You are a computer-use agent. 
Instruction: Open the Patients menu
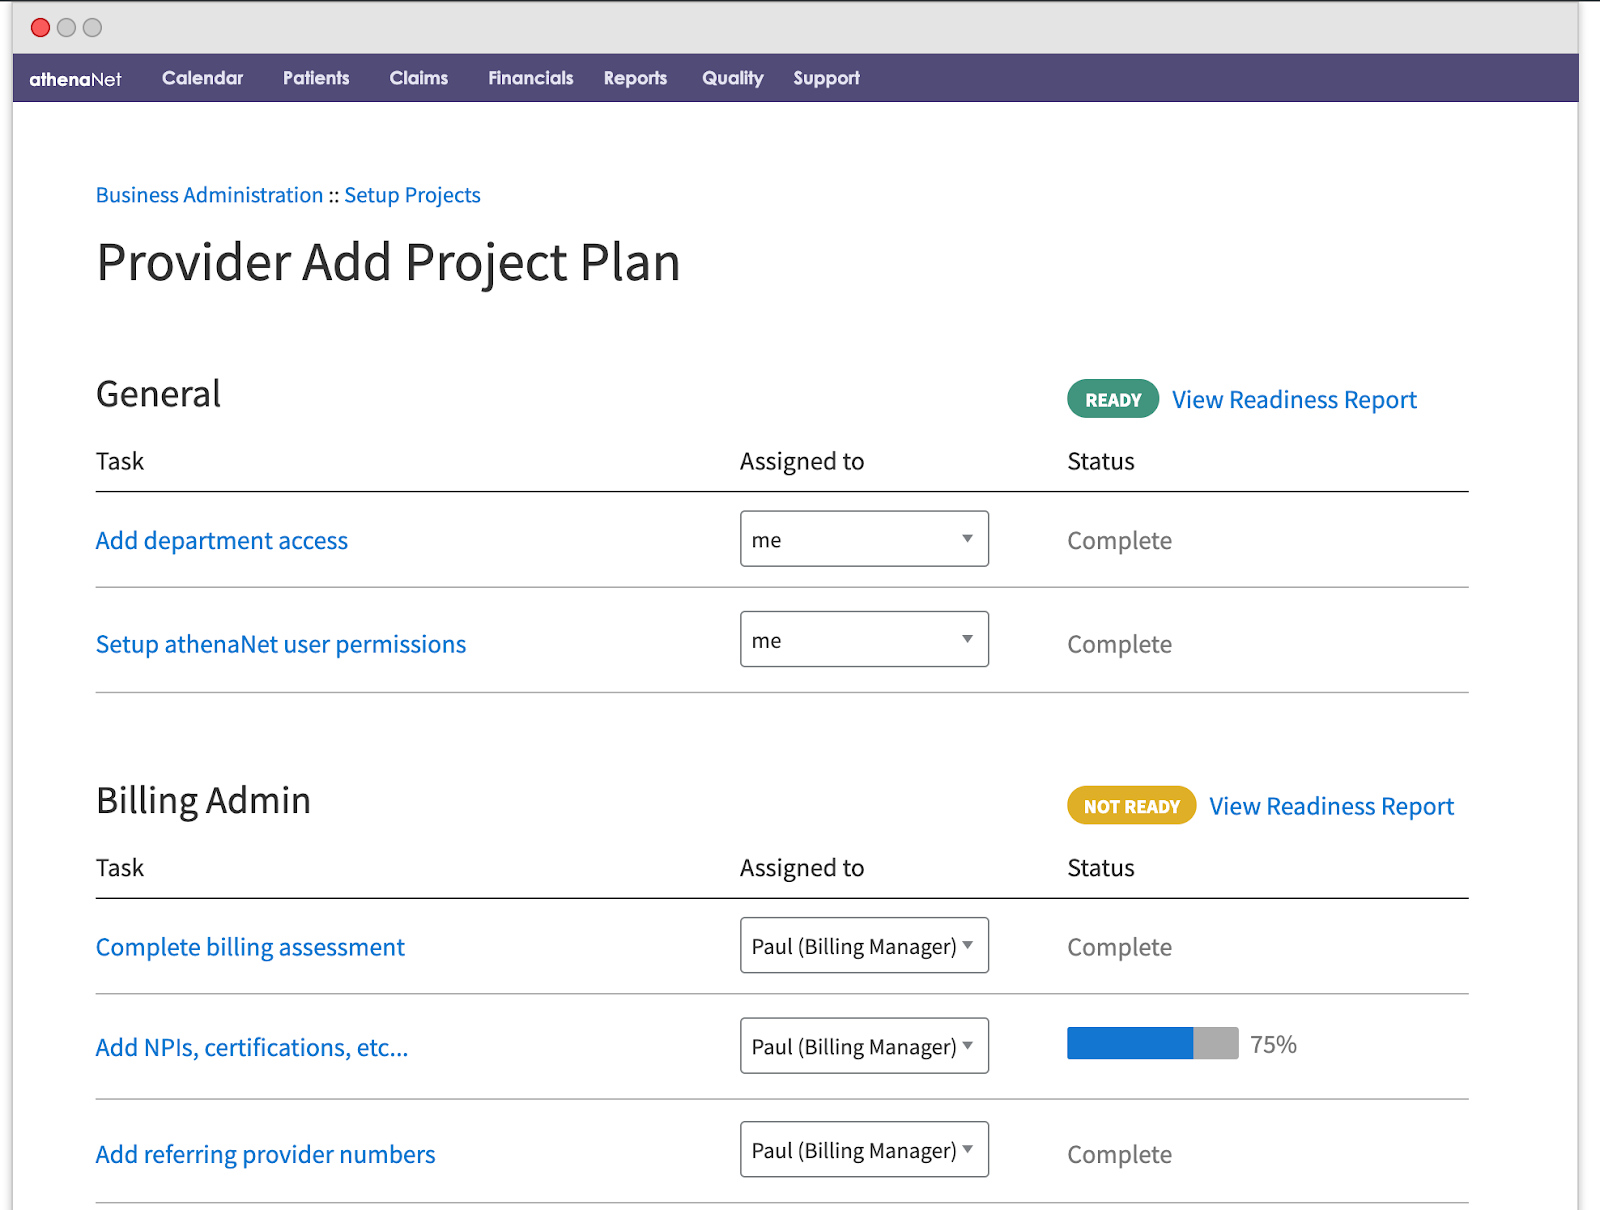tap(316, 78)
